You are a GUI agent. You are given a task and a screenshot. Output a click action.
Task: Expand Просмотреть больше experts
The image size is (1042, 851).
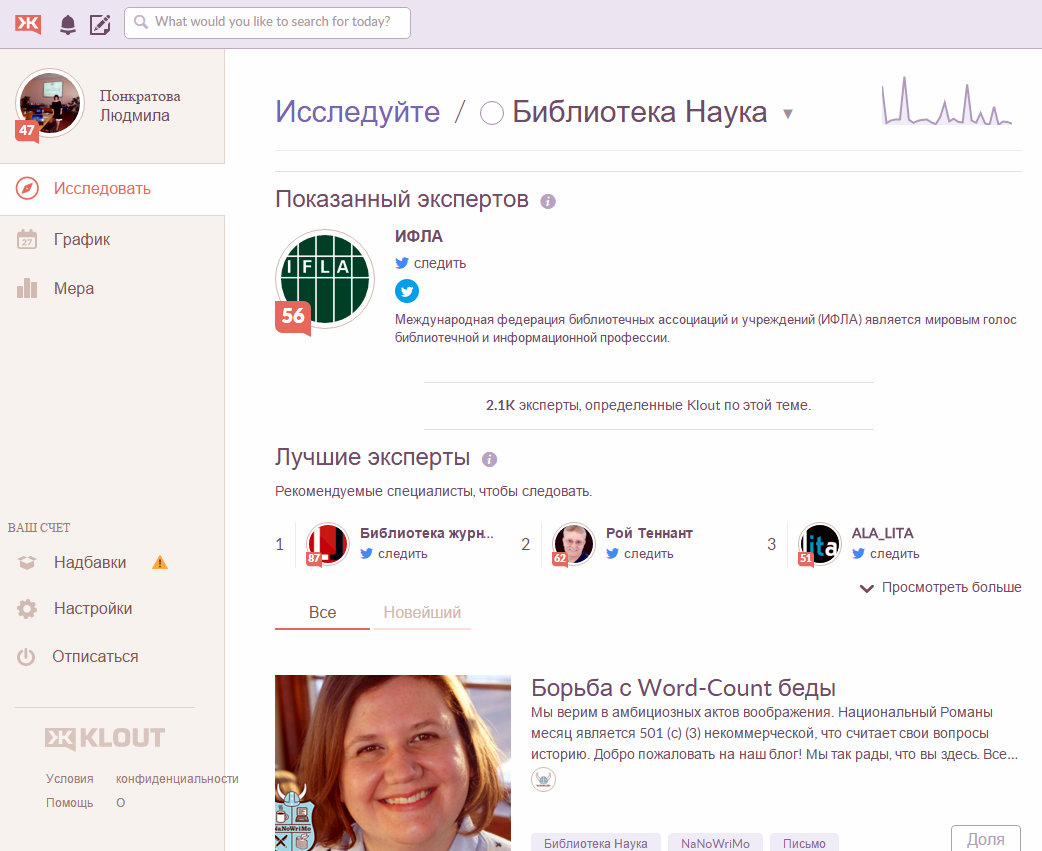940,587
